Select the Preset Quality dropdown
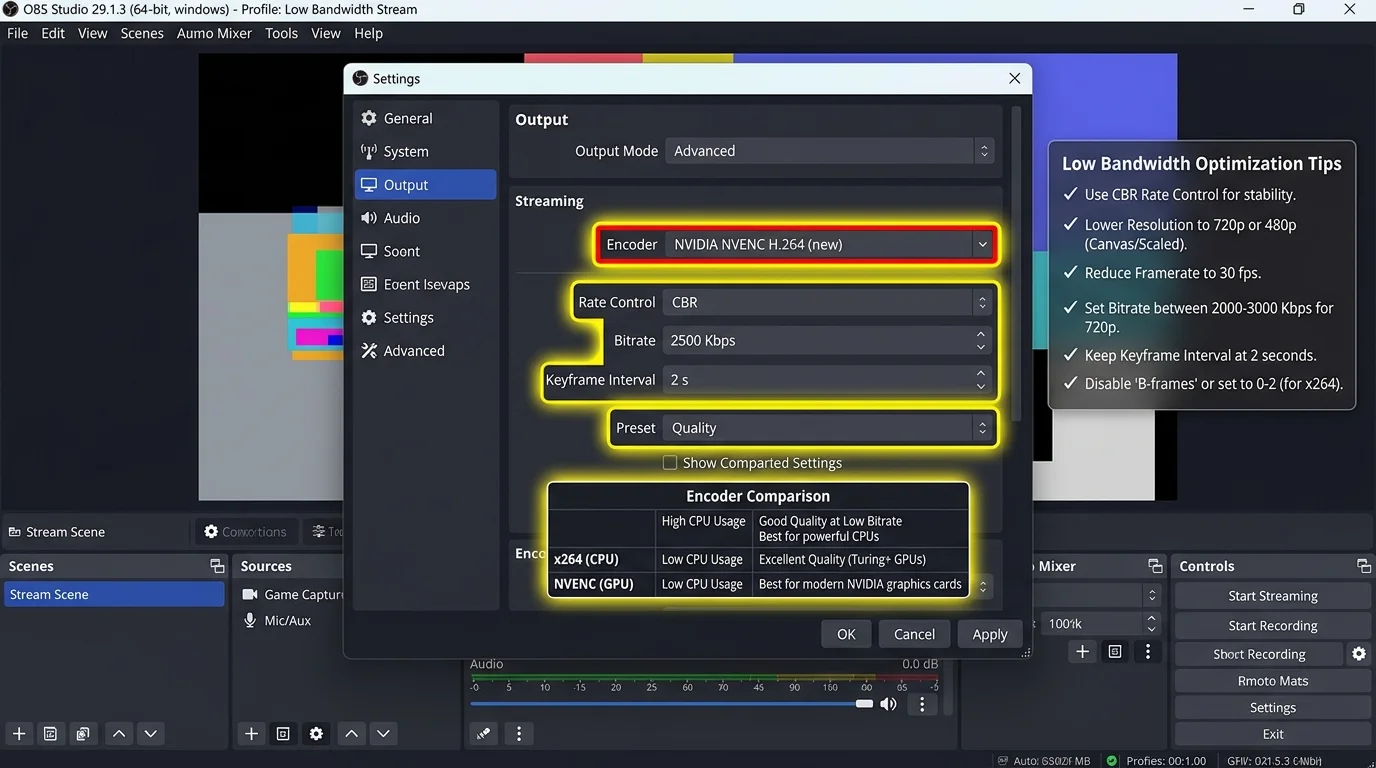The height and width of the screenshot is (768, 1376). (828, 428)
